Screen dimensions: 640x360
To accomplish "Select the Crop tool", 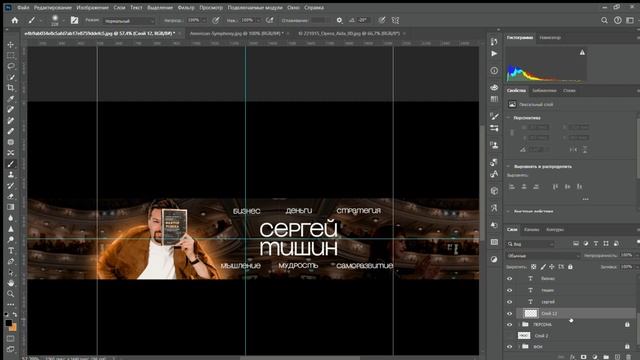I will click(11, 88).
